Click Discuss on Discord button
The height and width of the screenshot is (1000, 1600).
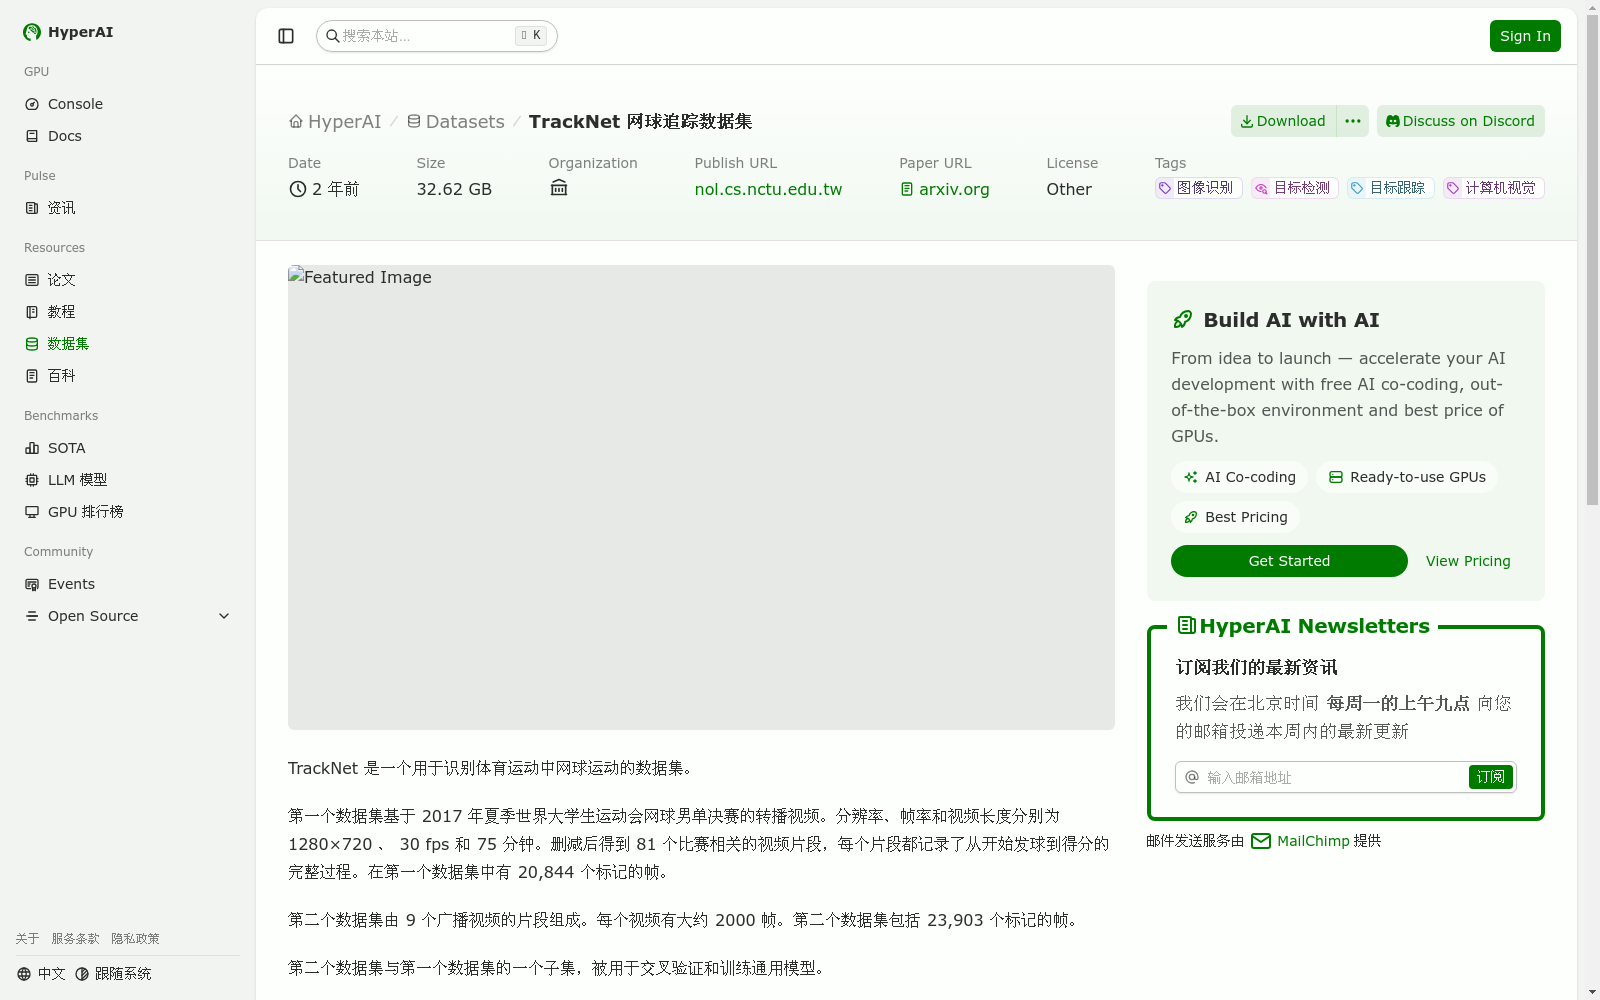point(1461,121)
